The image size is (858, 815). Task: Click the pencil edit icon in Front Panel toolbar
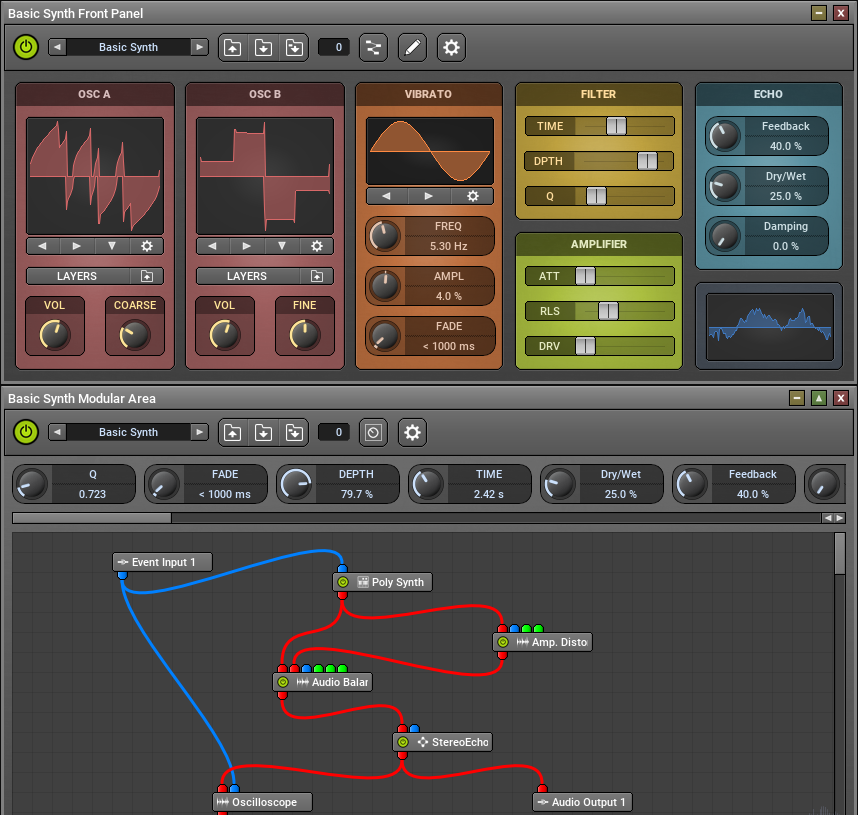(x=412, y=47)
